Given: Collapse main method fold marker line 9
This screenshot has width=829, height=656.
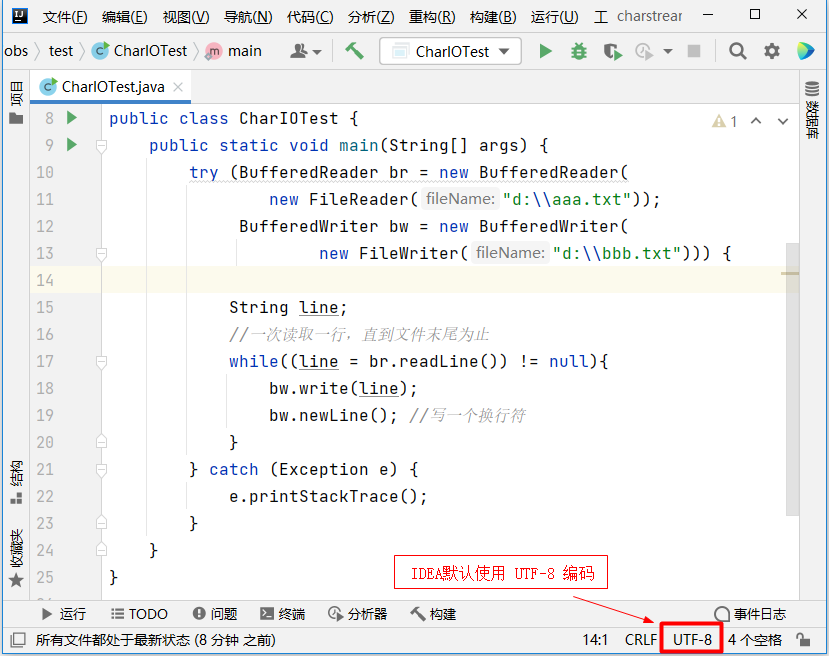Looking at the screenshot, I should coord(102,145).
